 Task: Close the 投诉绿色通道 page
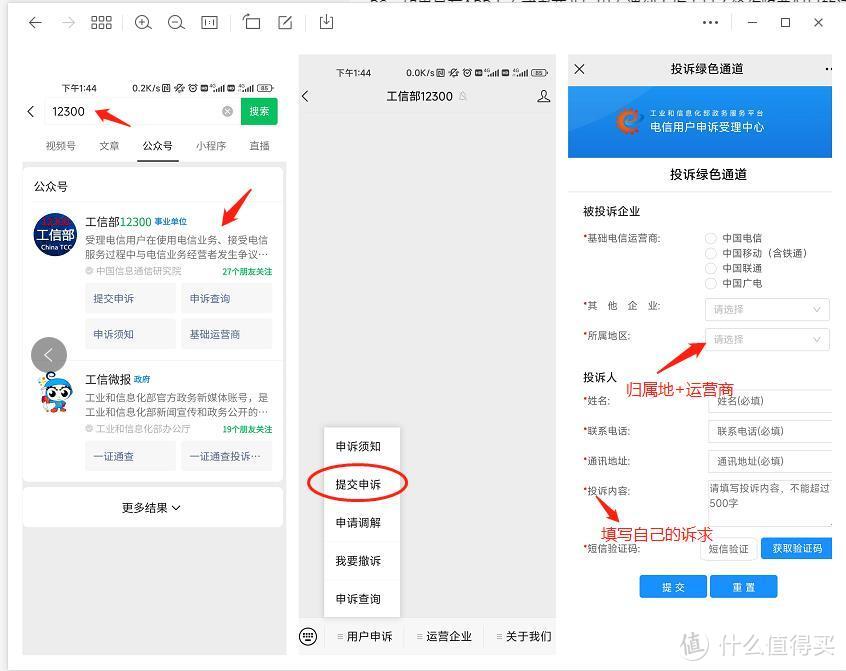click(x=579, y=69)
